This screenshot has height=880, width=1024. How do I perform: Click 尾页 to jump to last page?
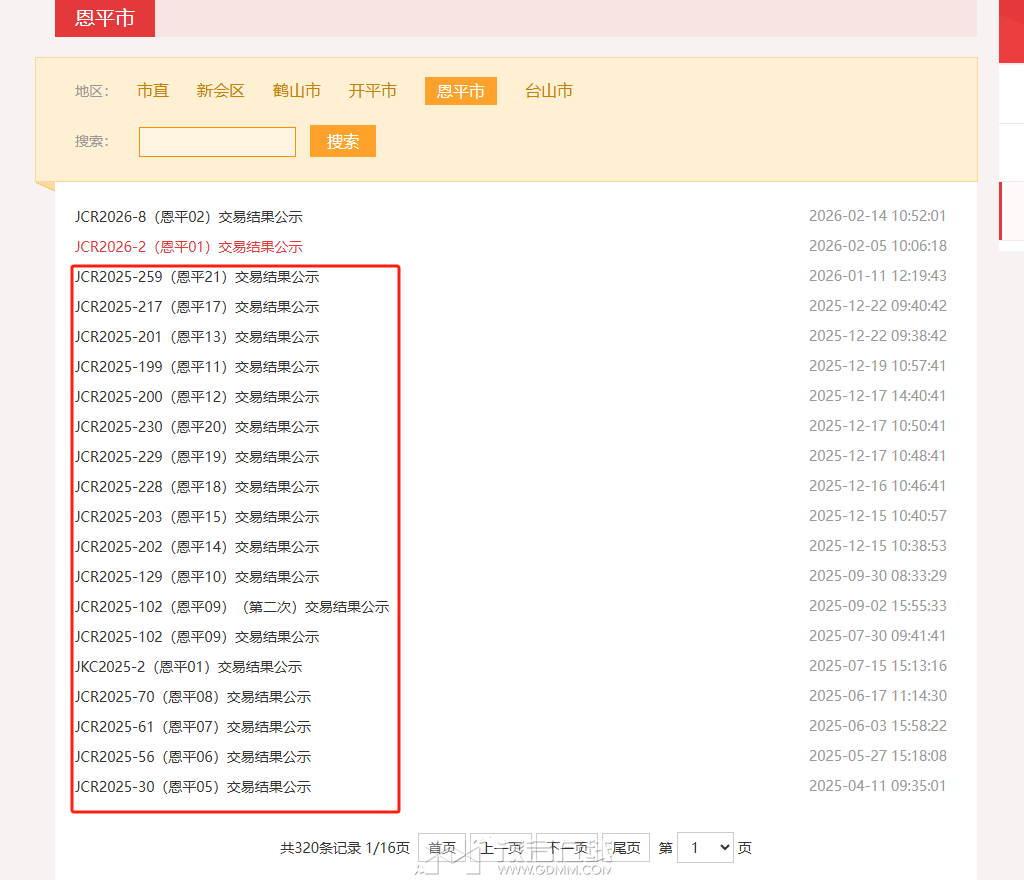[625, 847]
